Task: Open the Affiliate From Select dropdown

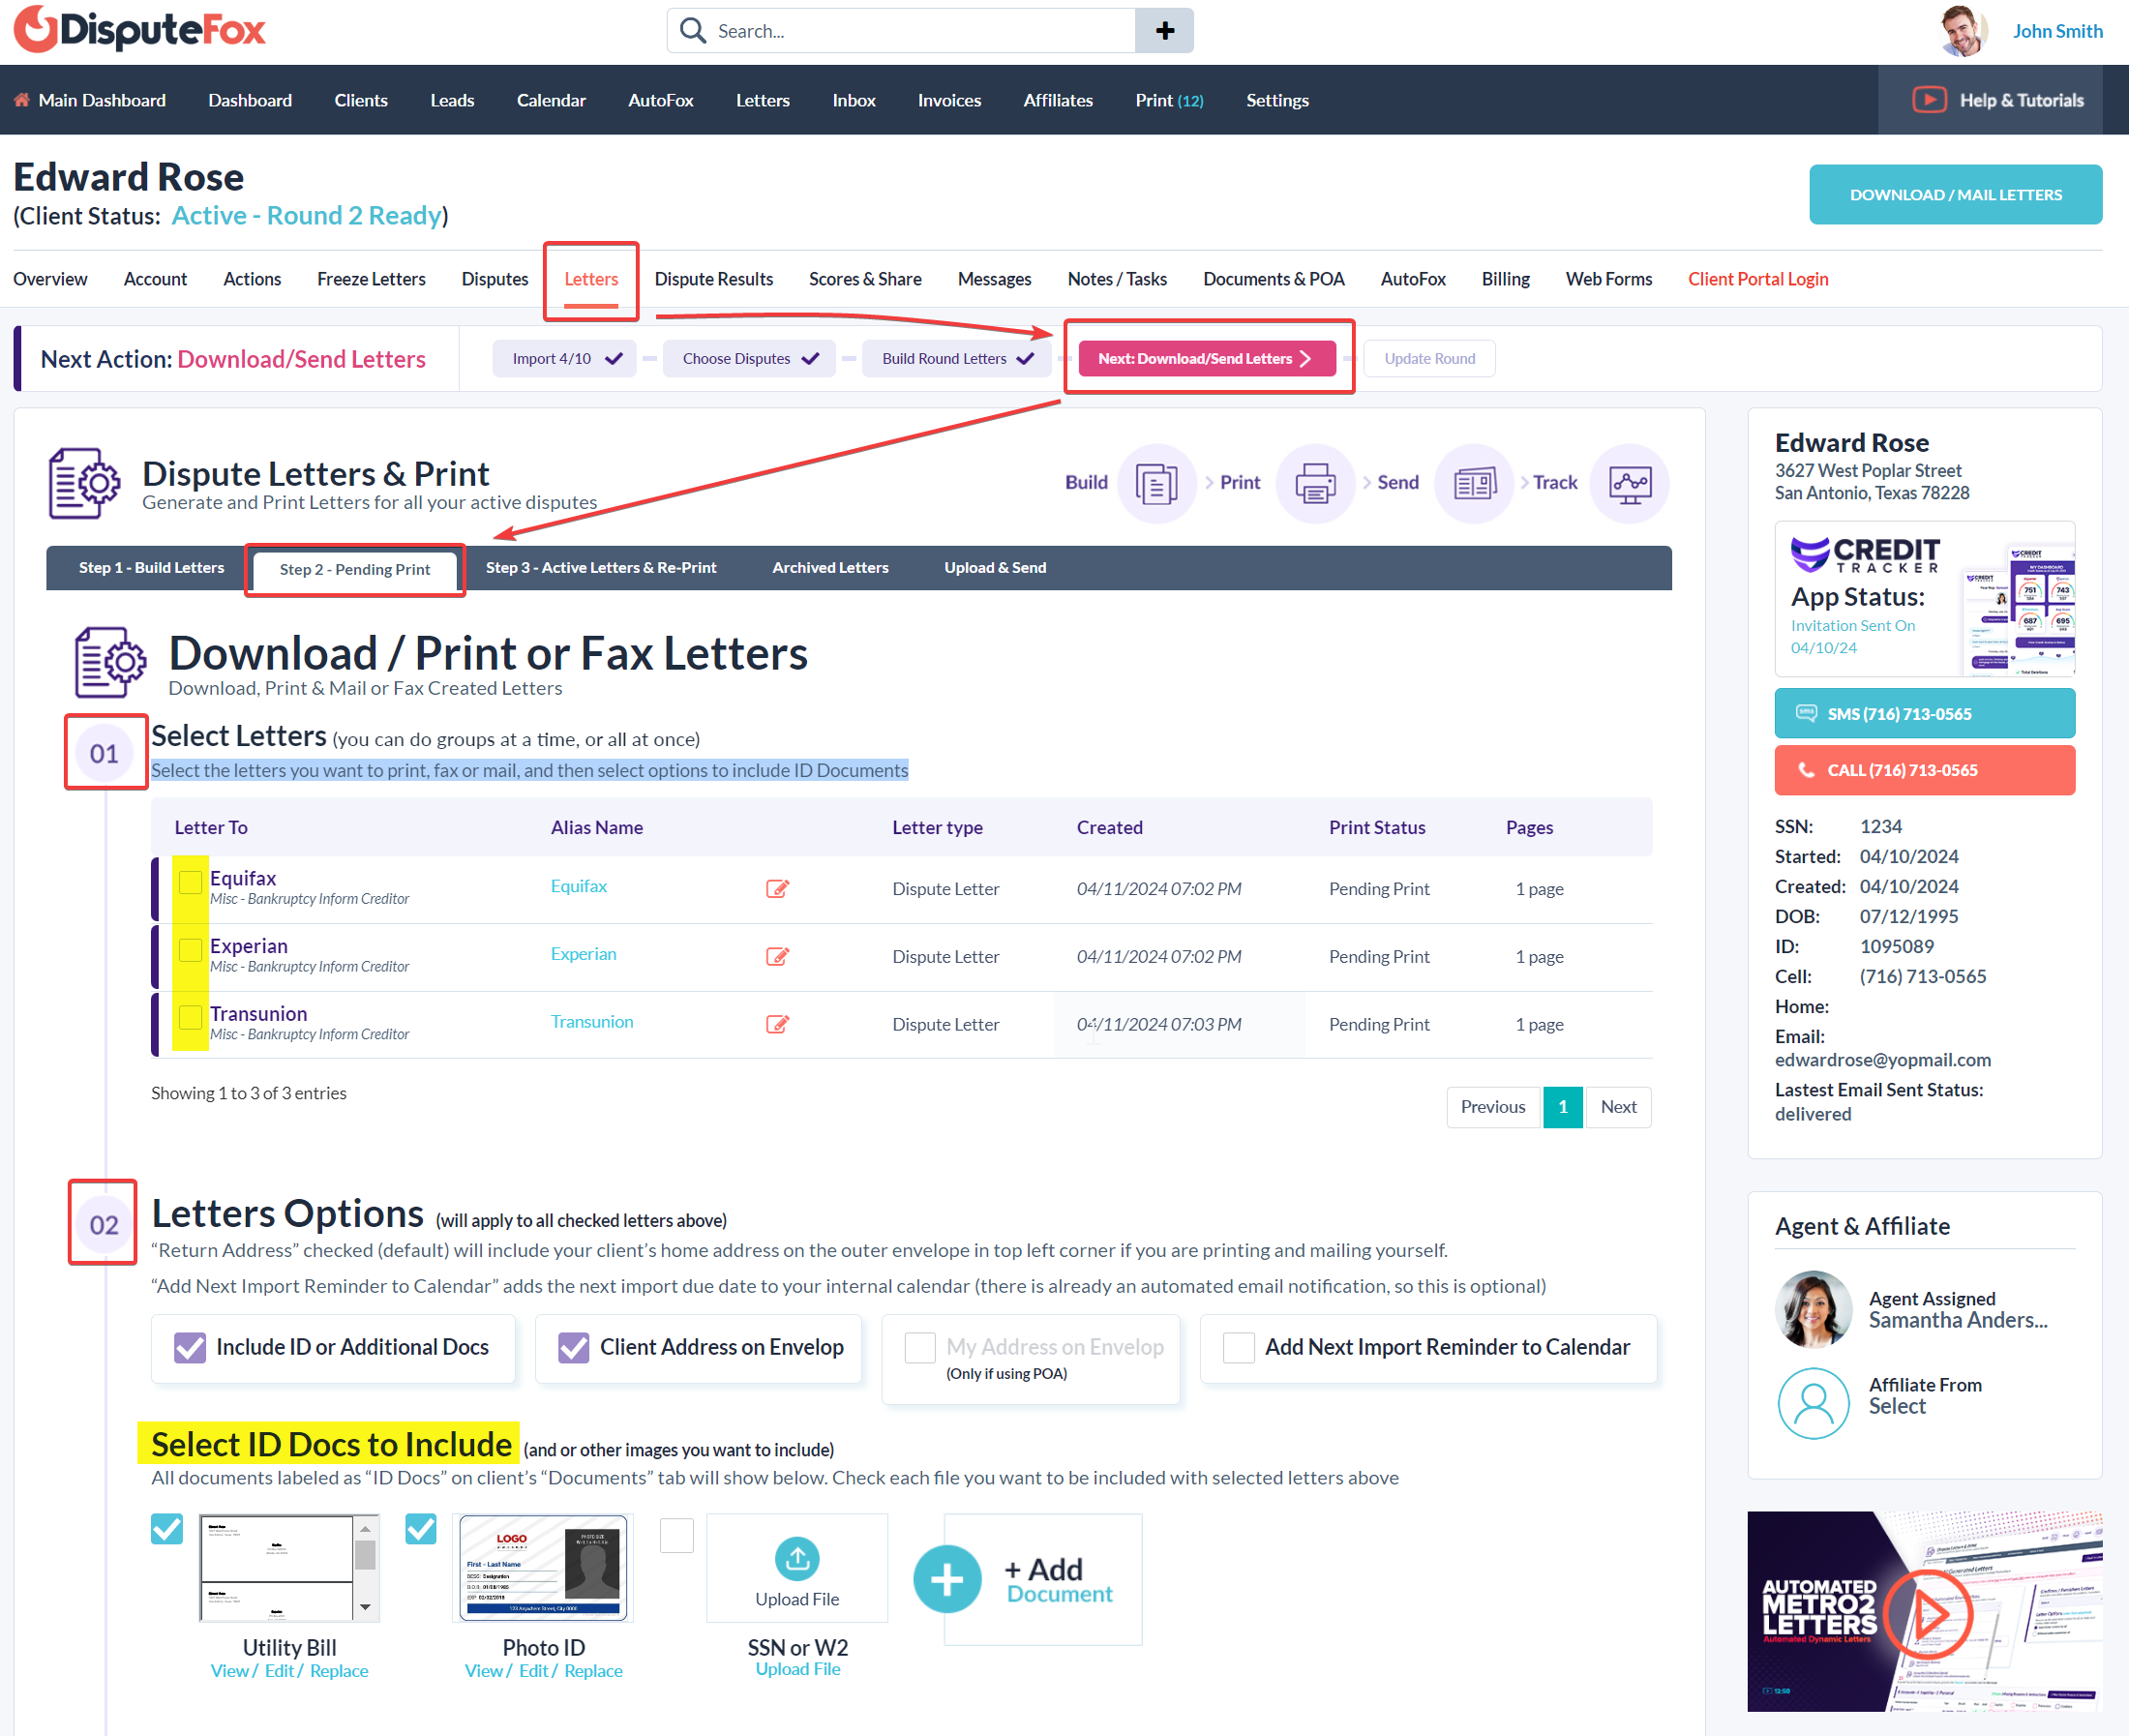Action: [x=1896, y=1406]
